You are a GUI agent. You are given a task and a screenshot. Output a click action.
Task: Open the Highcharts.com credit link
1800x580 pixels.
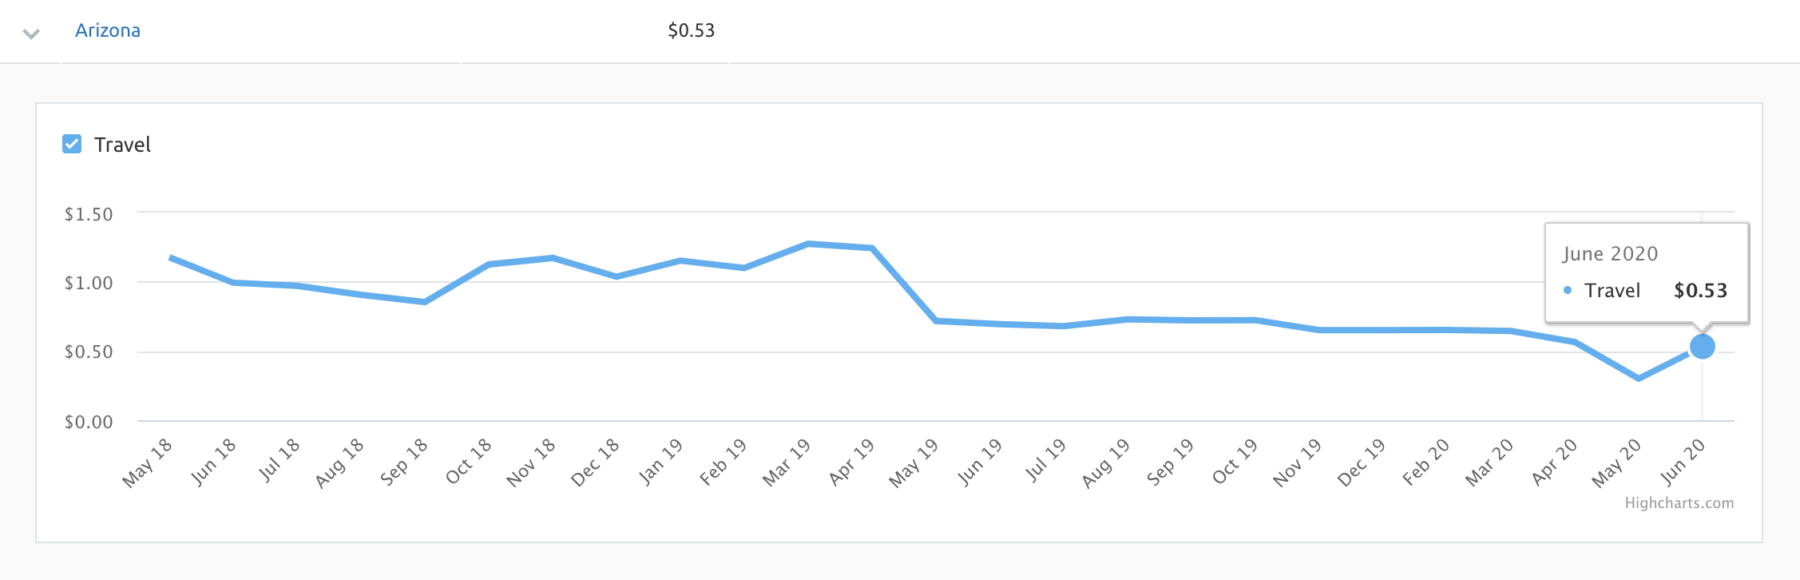(x=1679, y=503)
